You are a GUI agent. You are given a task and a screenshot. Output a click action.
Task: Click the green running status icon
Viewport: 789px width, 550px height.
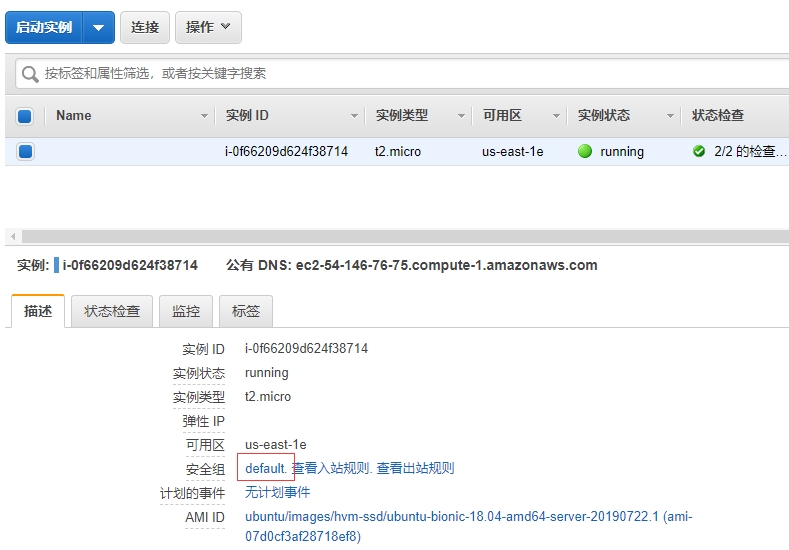(x=585, y=152)
